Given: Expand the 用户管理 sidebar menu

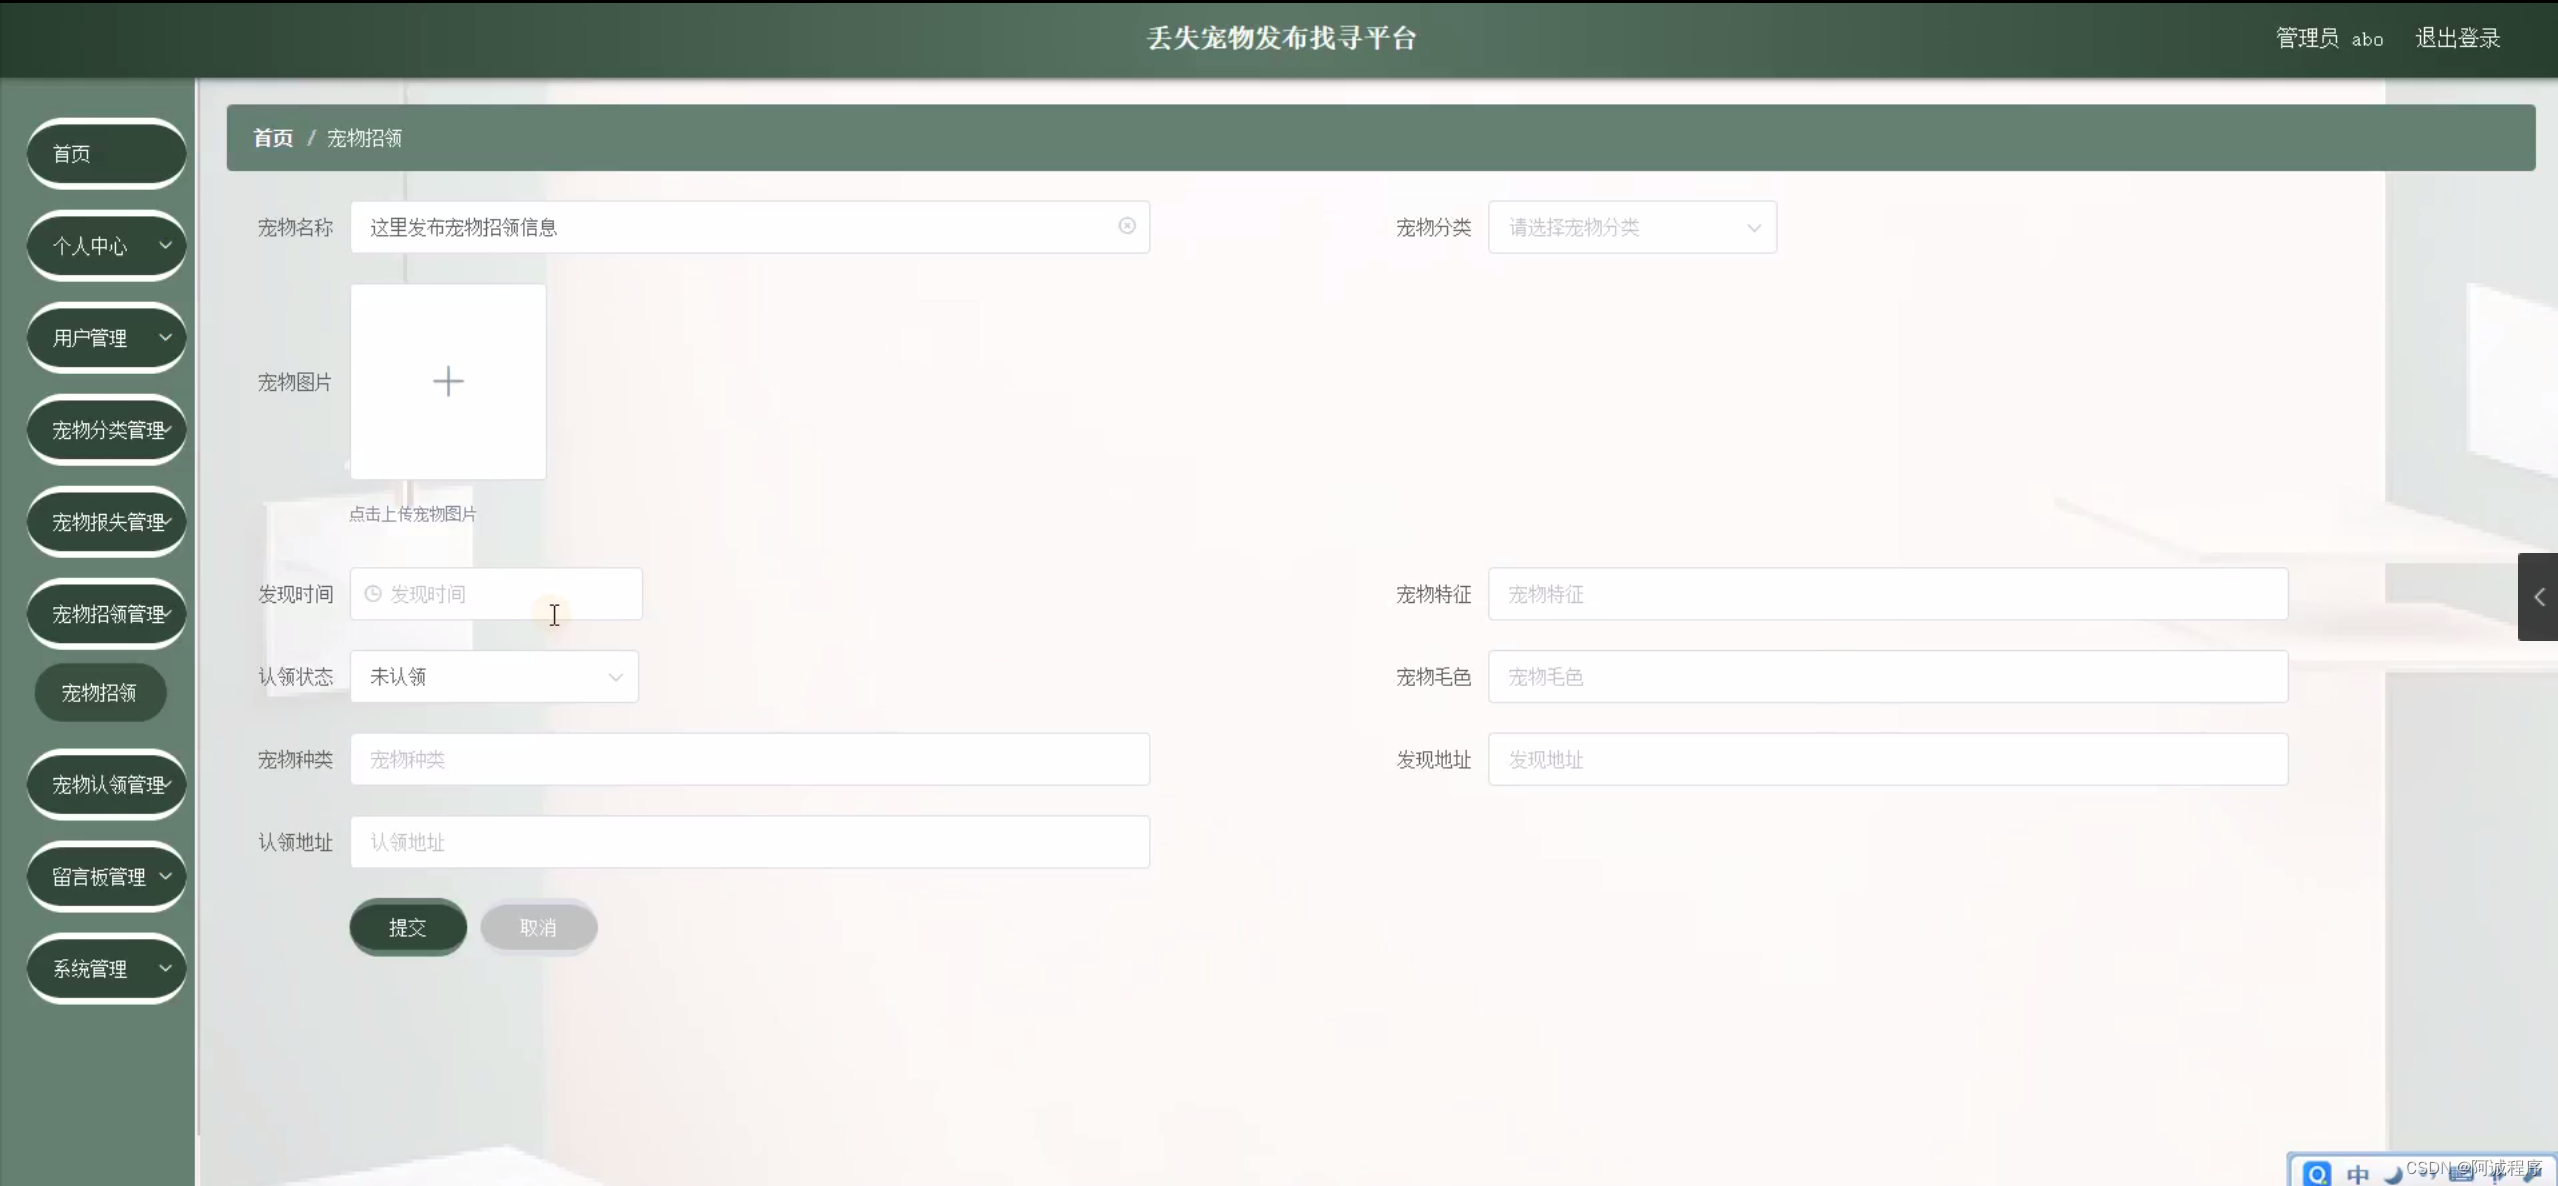Looking at the screenshot, I should pos(106,338).
